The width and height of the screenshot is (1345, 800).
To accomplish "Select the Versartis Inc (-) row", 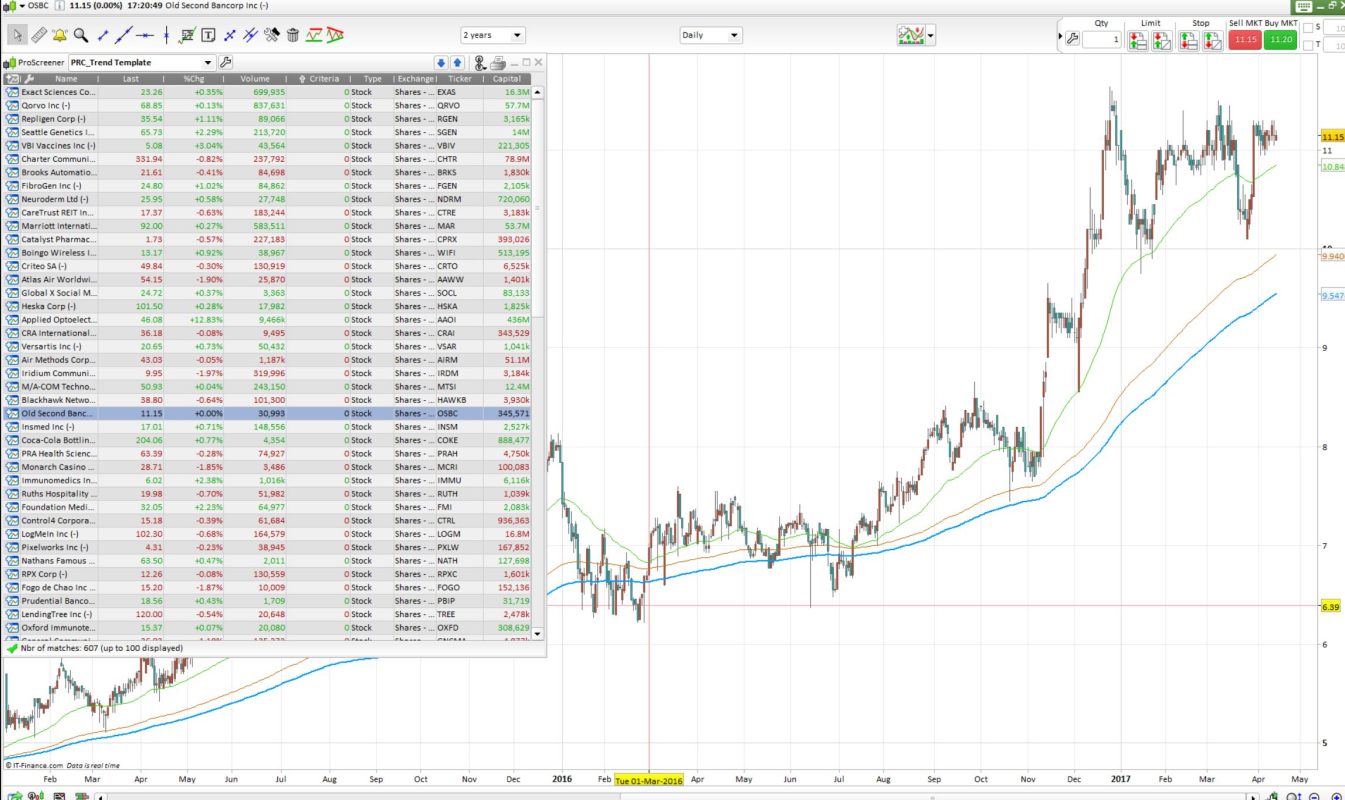I will click(x=268, y=346).
